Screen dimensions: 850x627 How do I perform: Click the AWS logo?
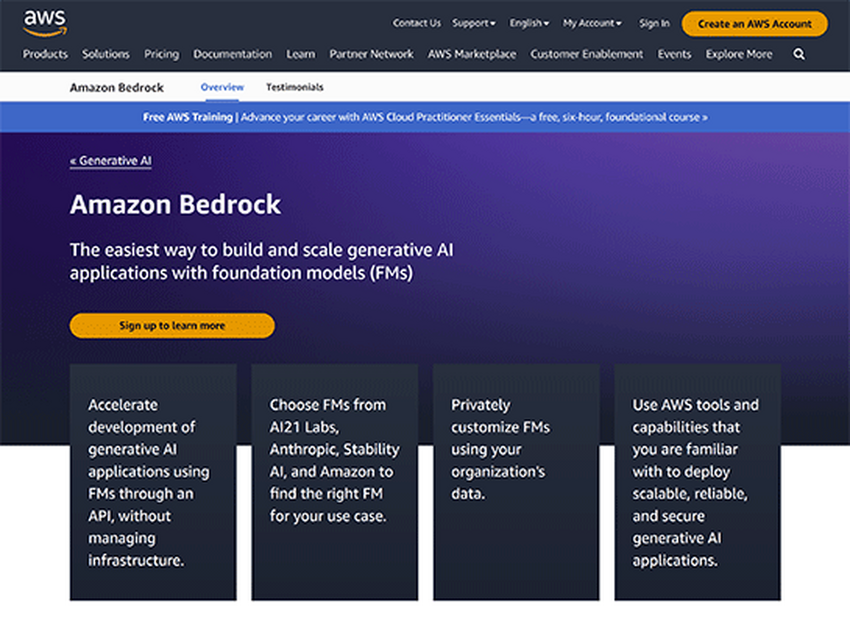coord(44,20)
